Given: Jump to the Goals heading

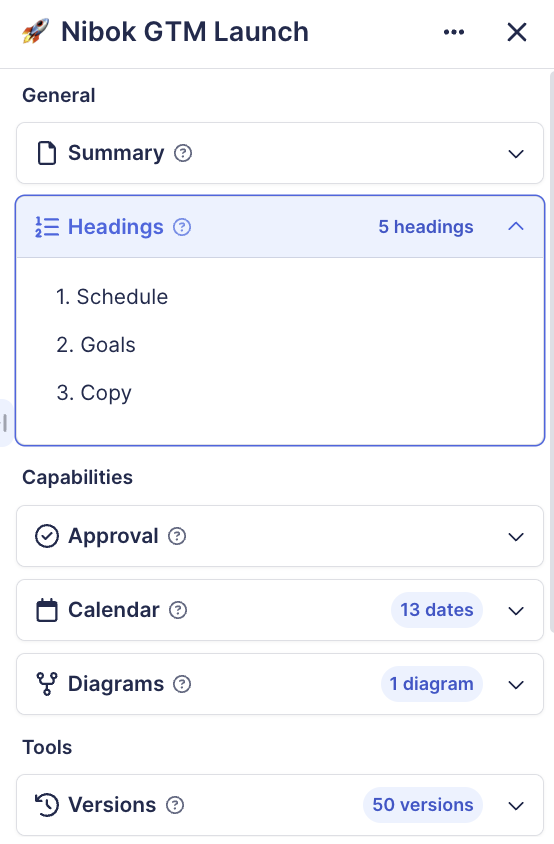Looking at the screenshot, I should pos(96,345).
